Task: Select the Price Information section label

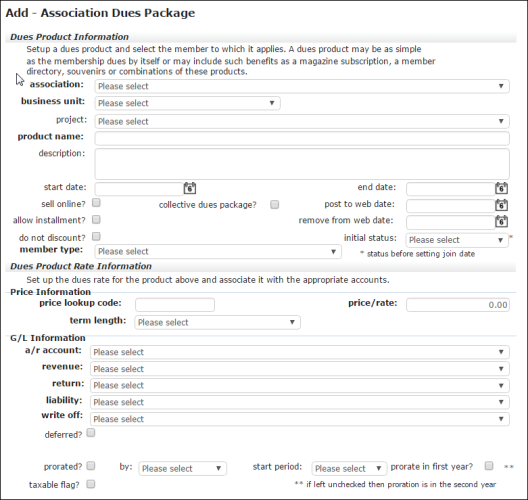Action: [51, 292]
